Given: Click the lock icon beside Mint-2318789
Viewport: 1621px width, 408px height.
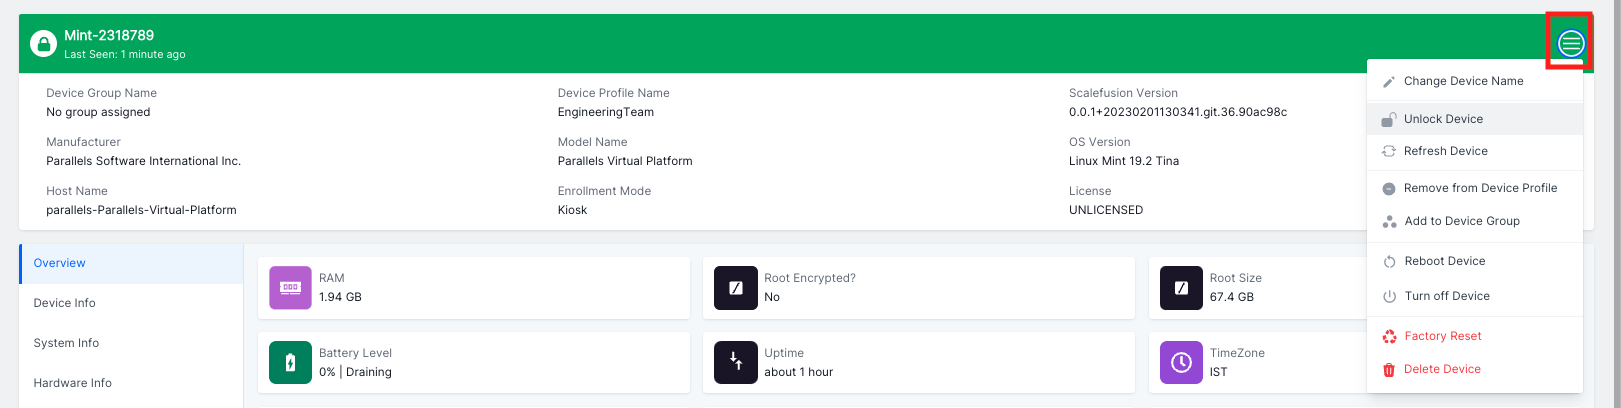Looking at the screenshot, I should click(43, 44).
